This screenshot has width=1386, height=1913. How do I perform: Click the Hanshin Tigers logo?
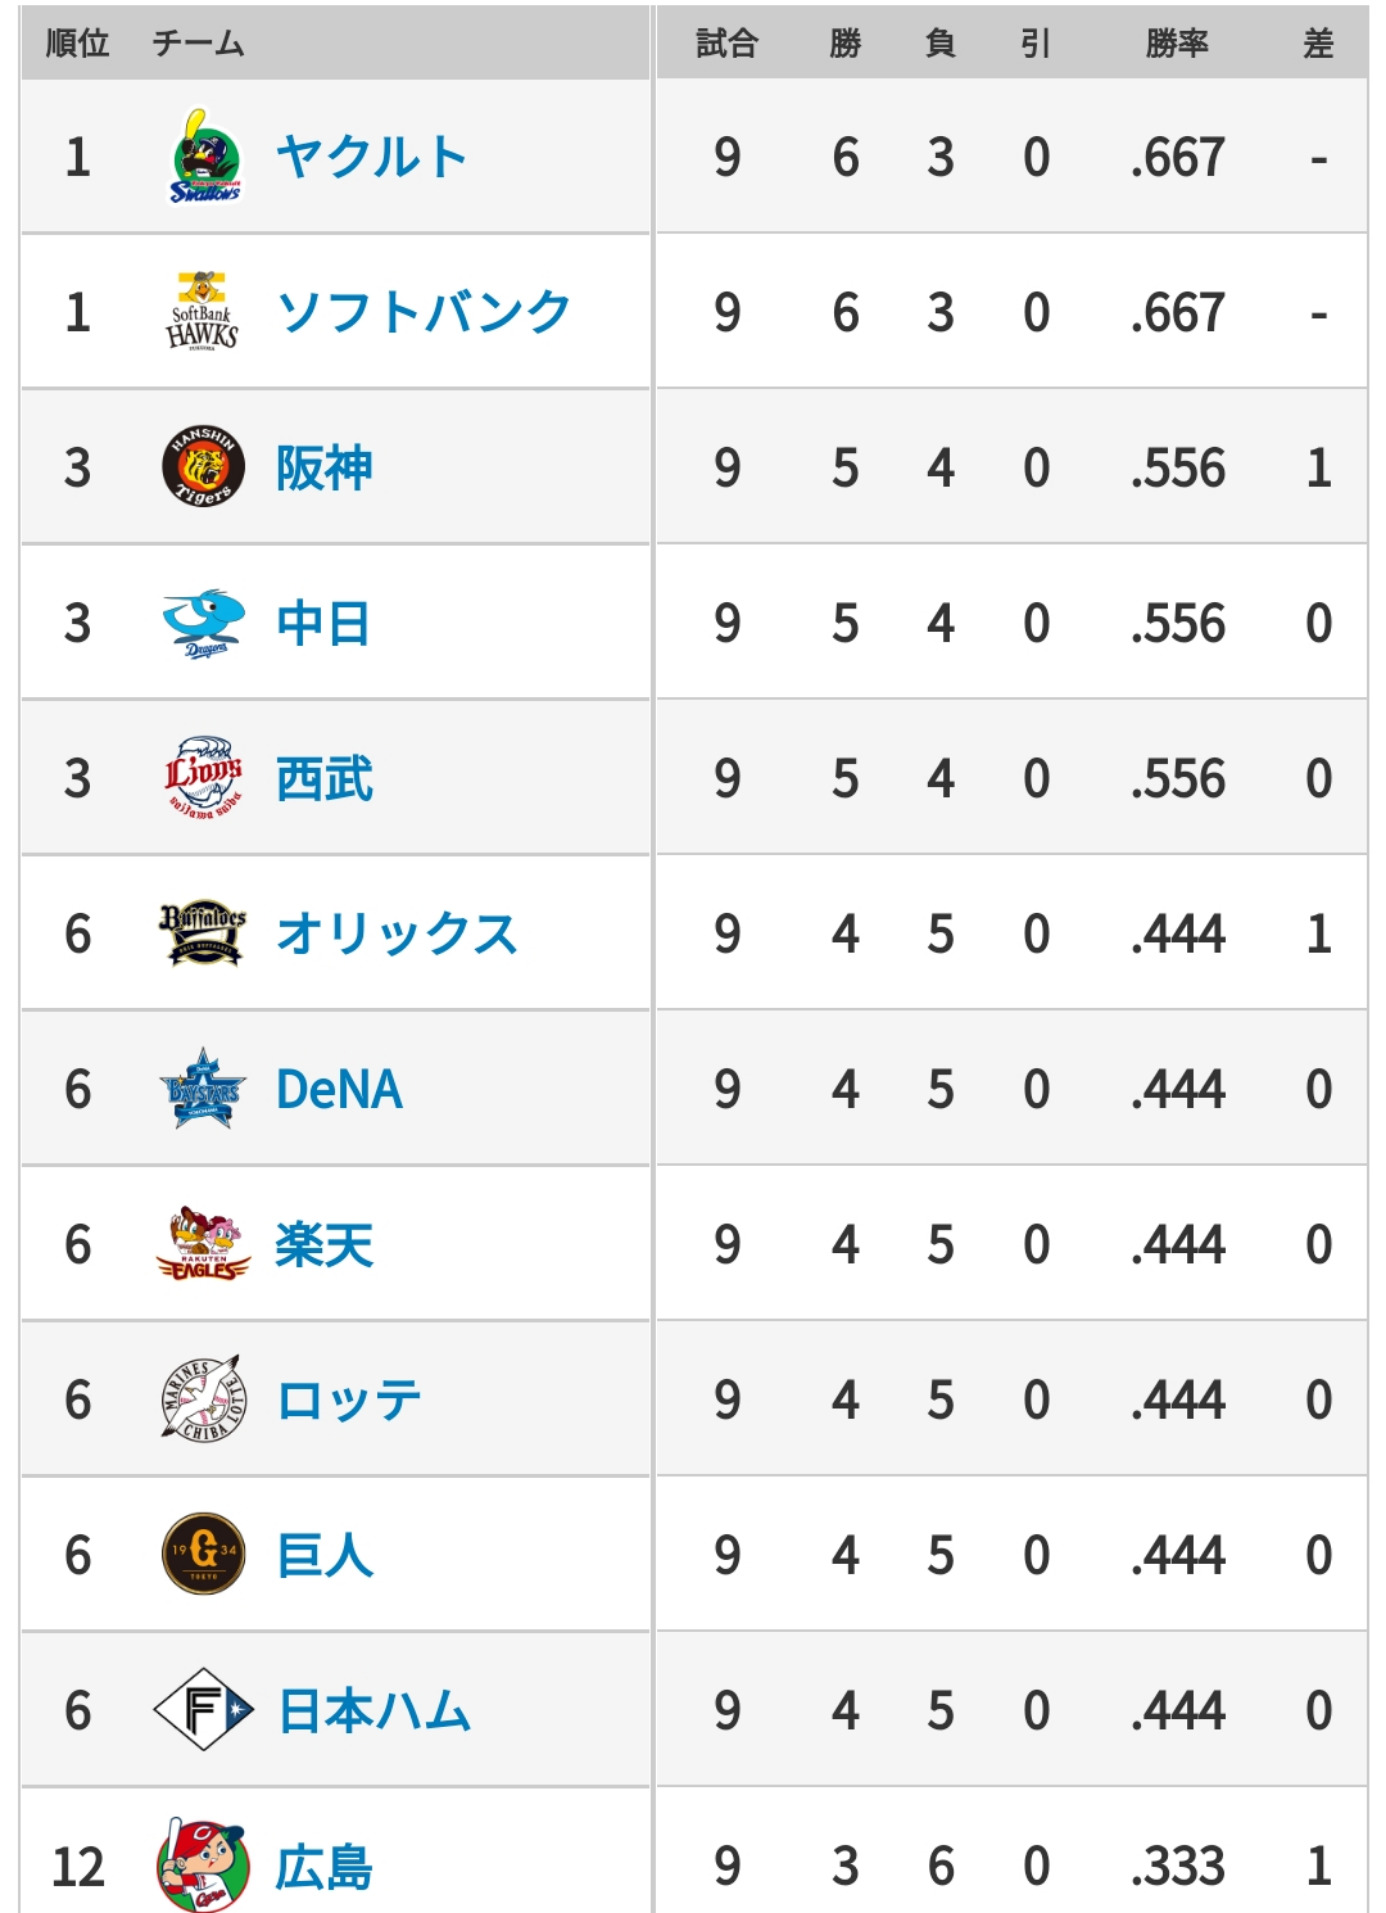pyautogui.click(x=203, y=467)
